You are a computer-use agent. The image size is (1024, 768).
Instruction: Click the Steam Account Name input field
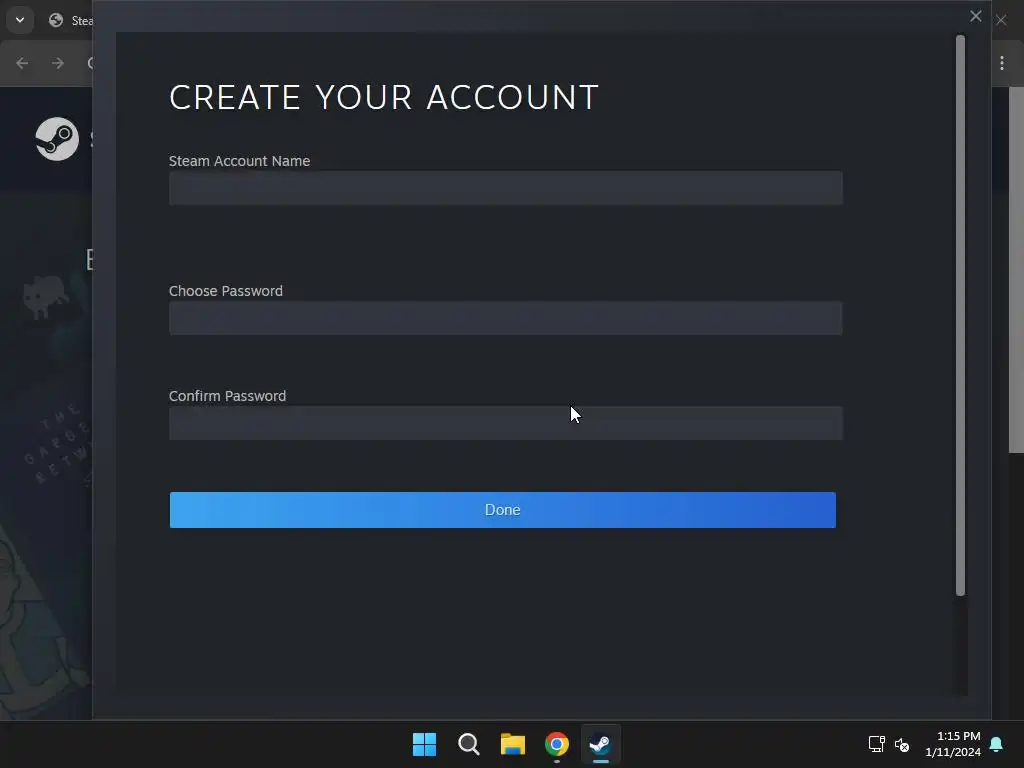tap(505, 188)
